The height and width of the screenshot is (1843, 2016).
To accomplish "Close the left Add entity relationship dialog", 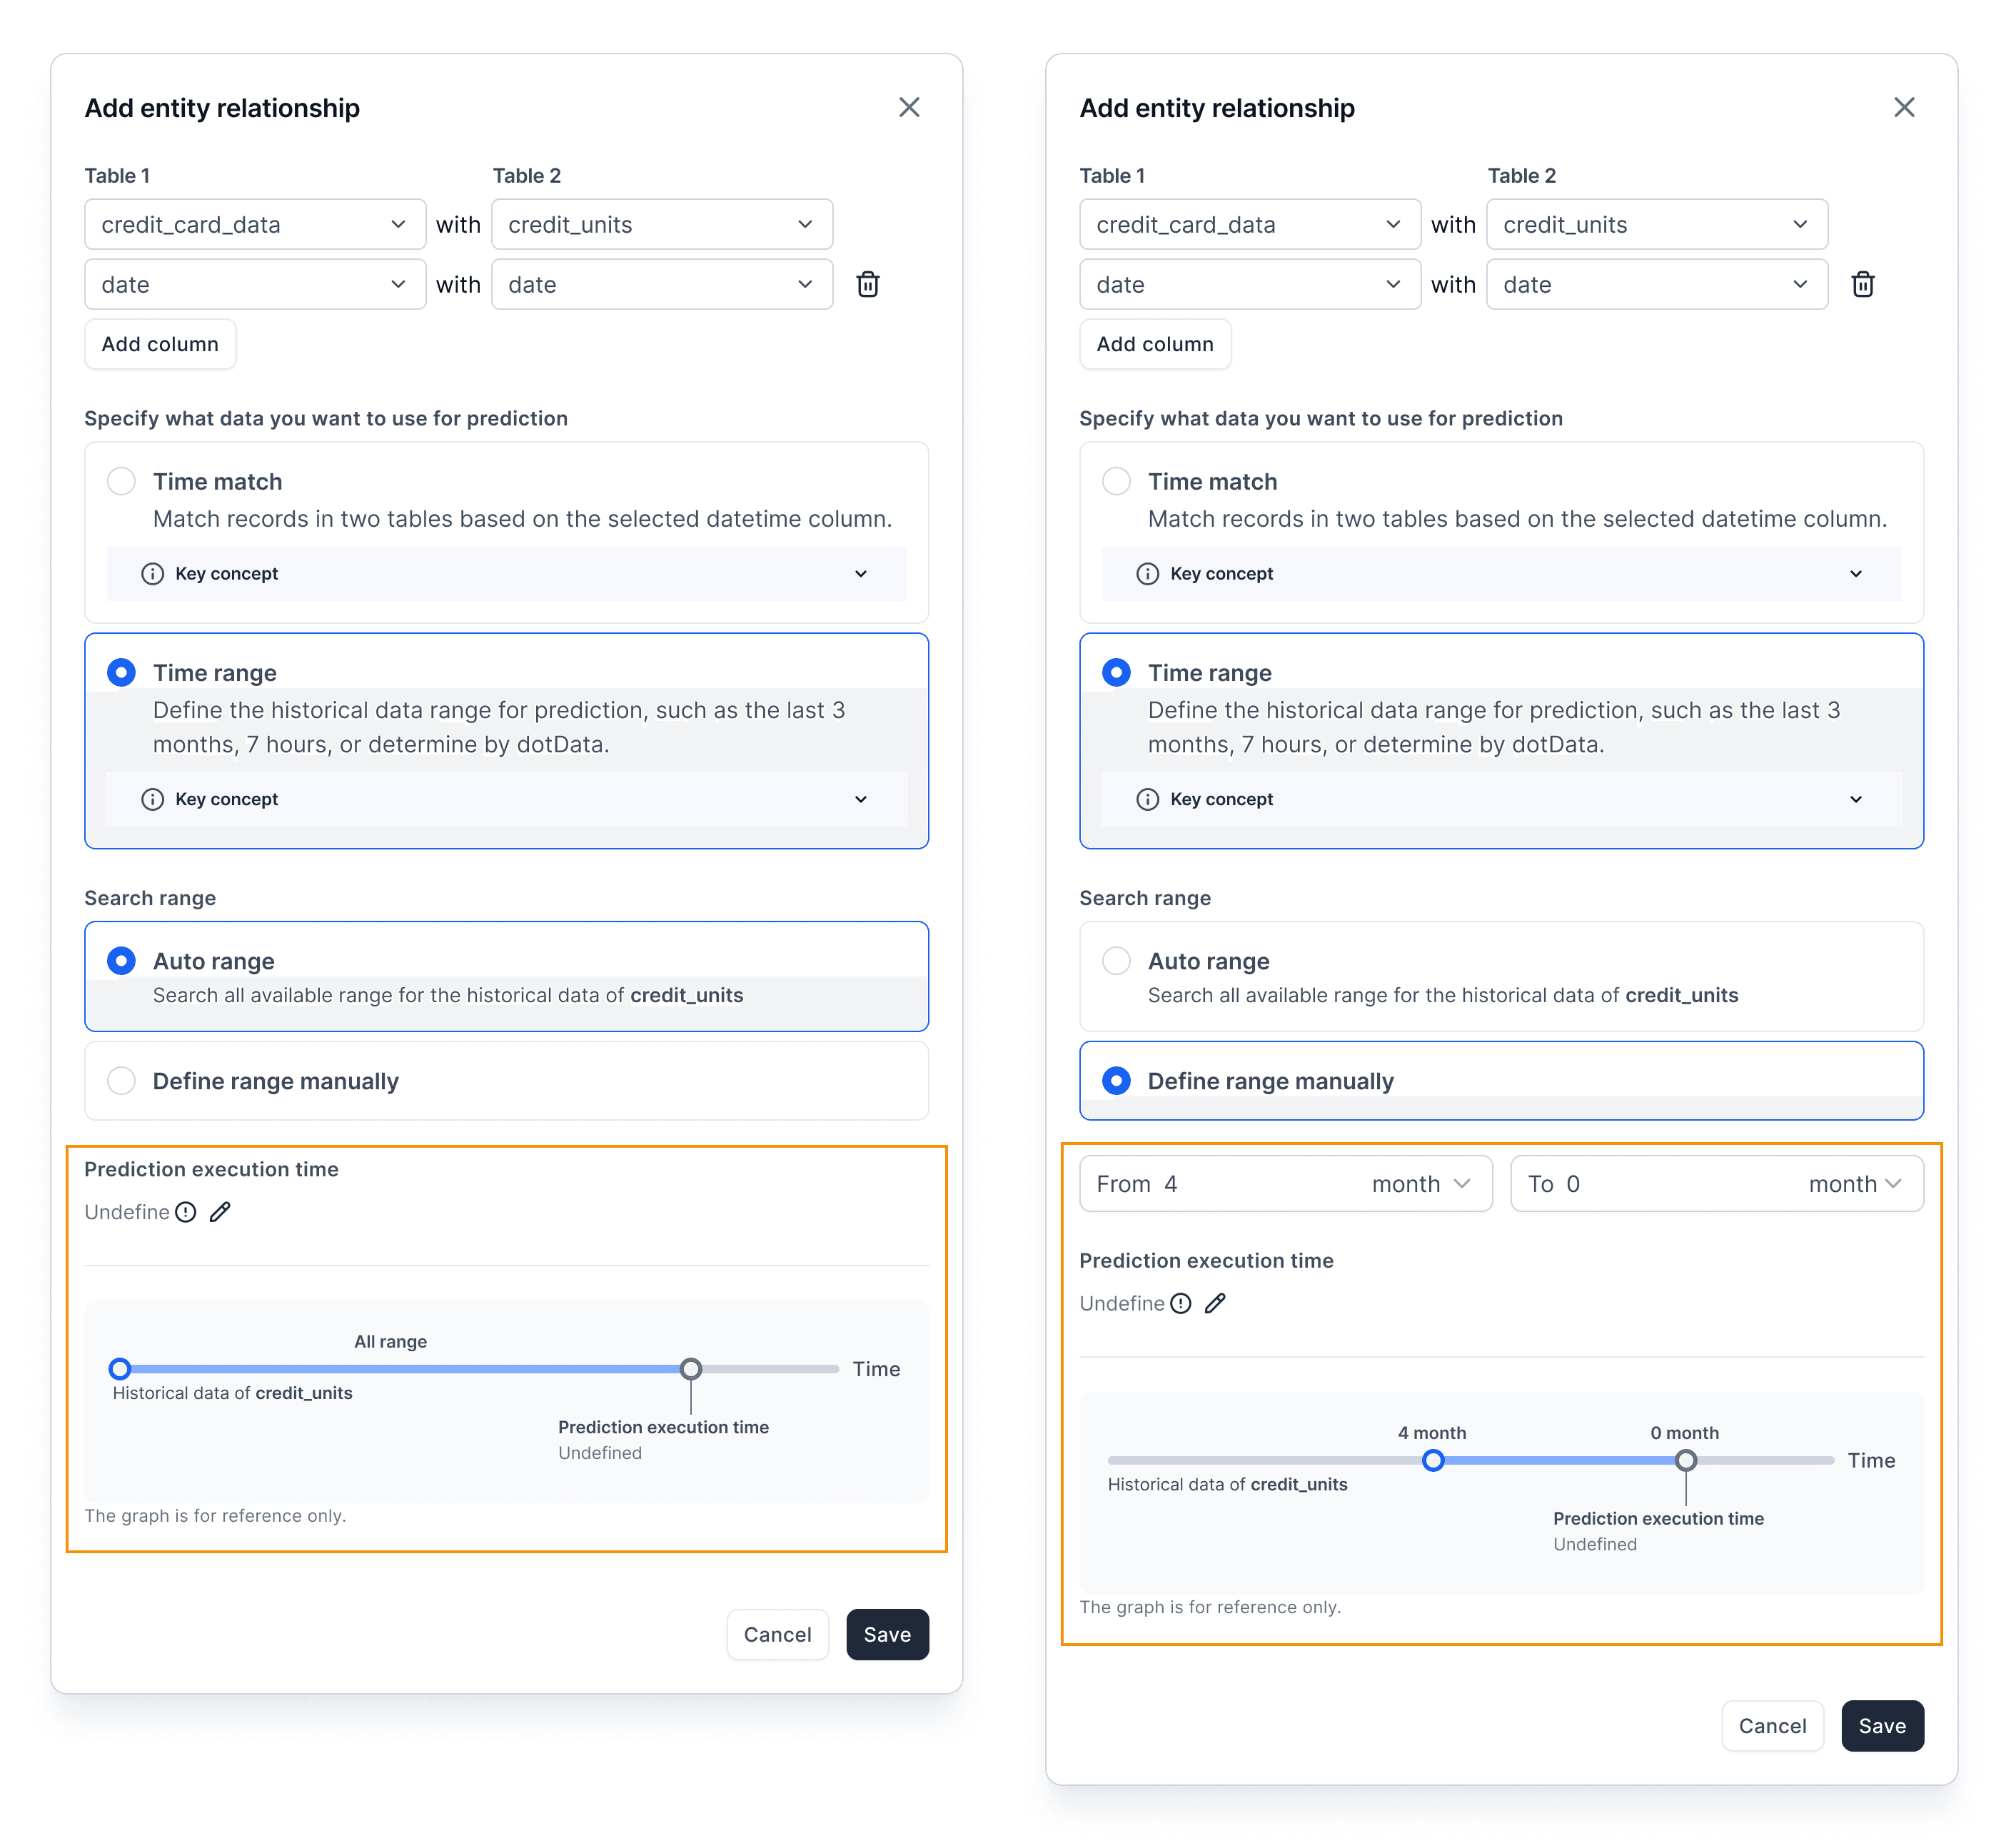I will coord(908,107).
